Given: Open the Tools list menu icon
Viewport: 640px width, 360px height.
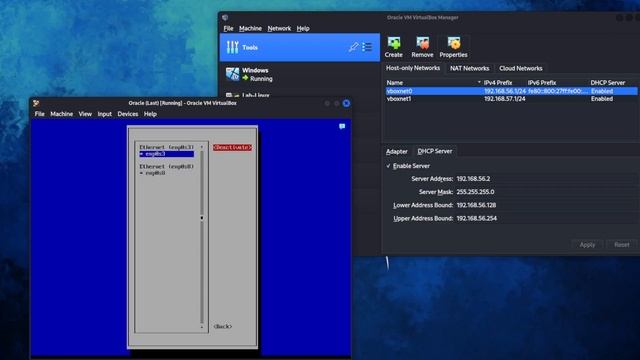Looking at the screenshot, I should [x=367, y=47].
